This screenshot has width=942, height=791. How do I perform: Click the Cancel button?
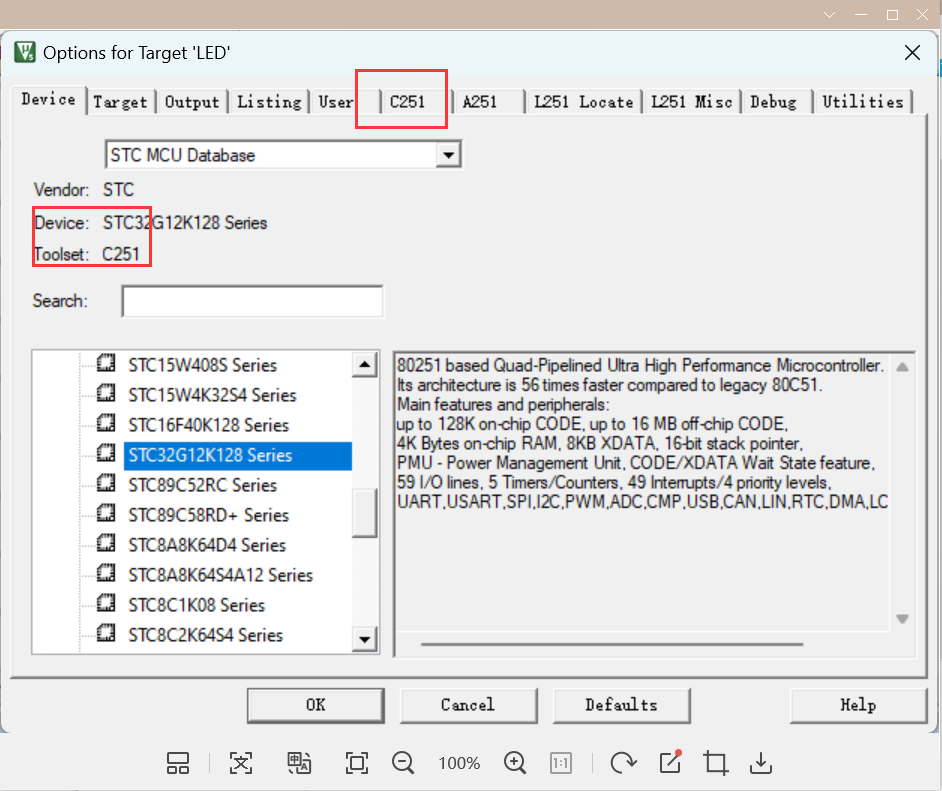(468, 705)
